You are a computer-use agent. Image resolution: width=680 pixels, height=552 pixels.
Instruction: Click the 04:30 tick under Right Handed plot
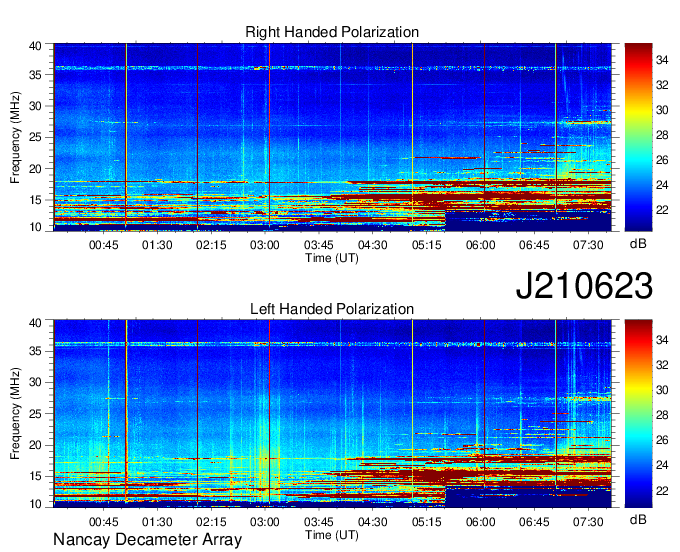click(x=373, y=245)
